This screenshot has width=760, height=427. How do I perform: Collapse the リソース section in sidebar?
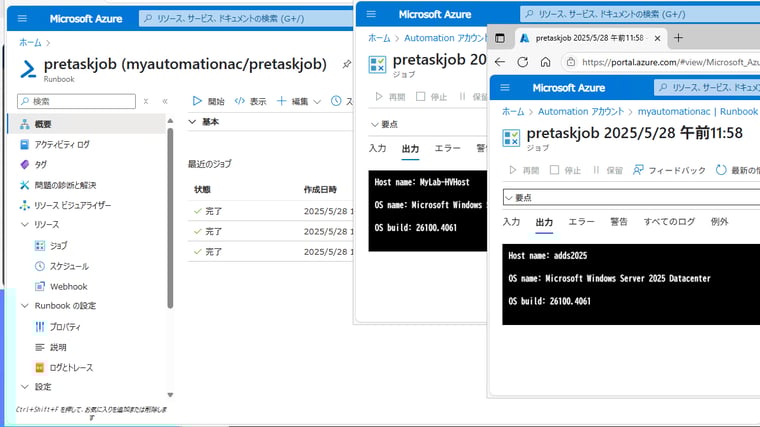[x=25, y=225]
